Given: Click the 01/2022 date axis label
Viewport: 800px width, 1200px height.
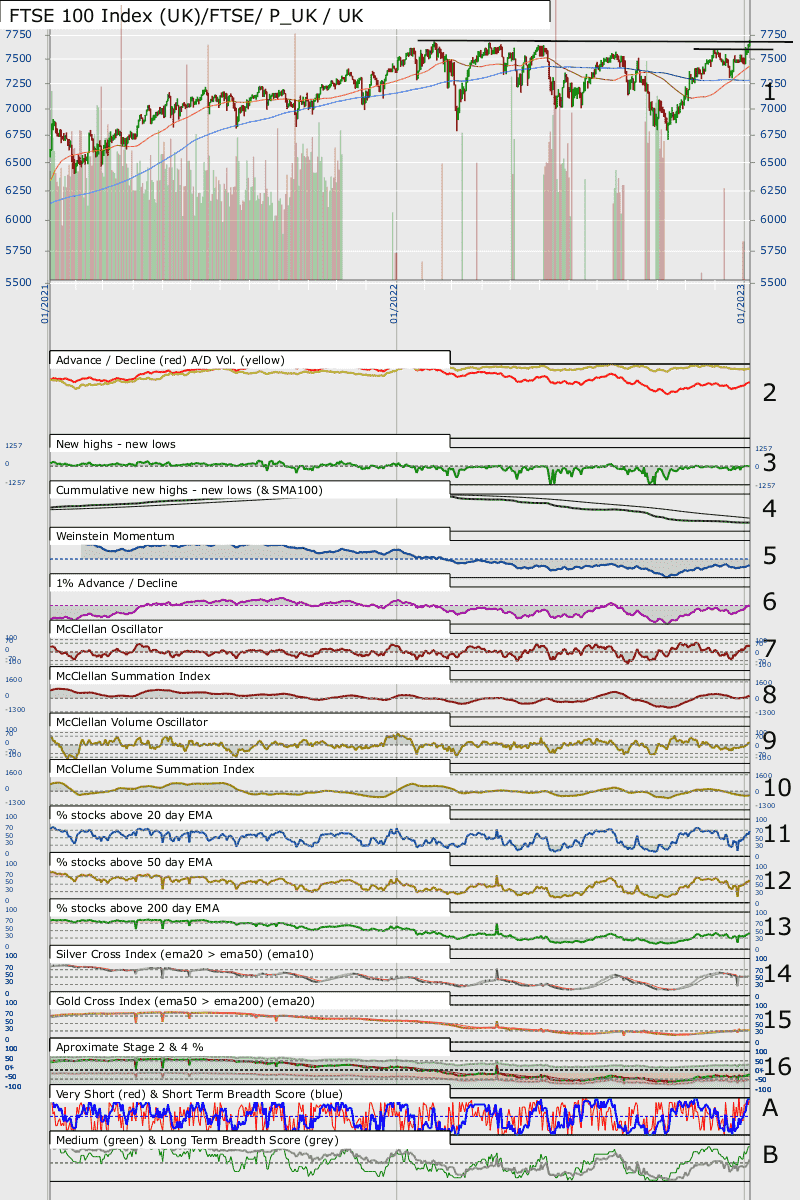Looking at the screenshot, I should [395, 303].
